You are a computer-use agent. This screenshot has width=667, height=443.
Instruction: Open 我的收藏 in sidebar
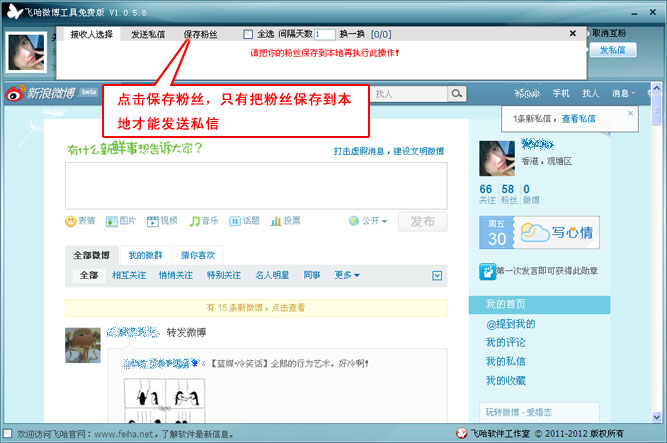click(506, 380)
